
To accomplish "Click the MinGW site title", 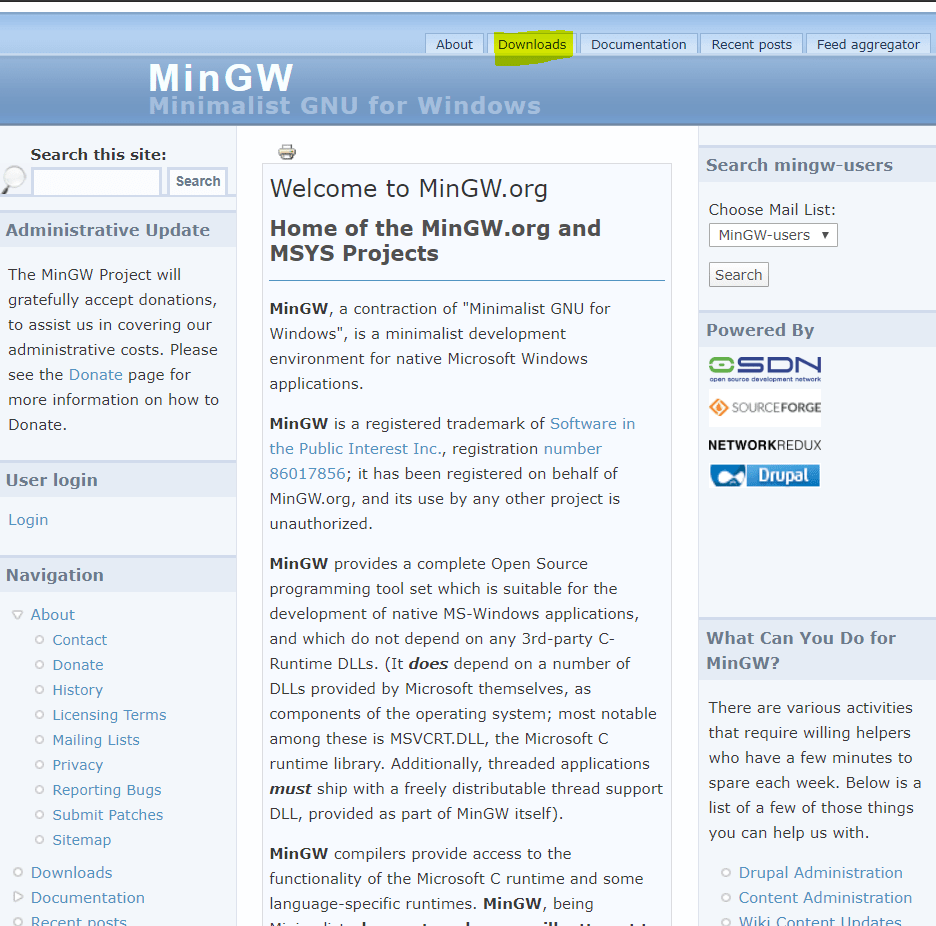I will tap(221, 78).
